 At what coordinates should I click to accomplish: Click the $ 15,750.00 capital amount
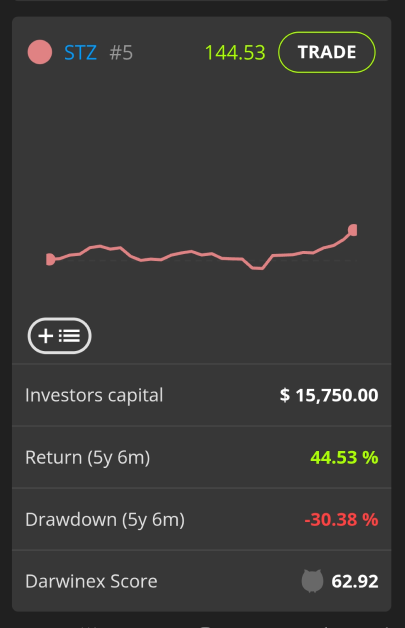click(x=329, y=395)
